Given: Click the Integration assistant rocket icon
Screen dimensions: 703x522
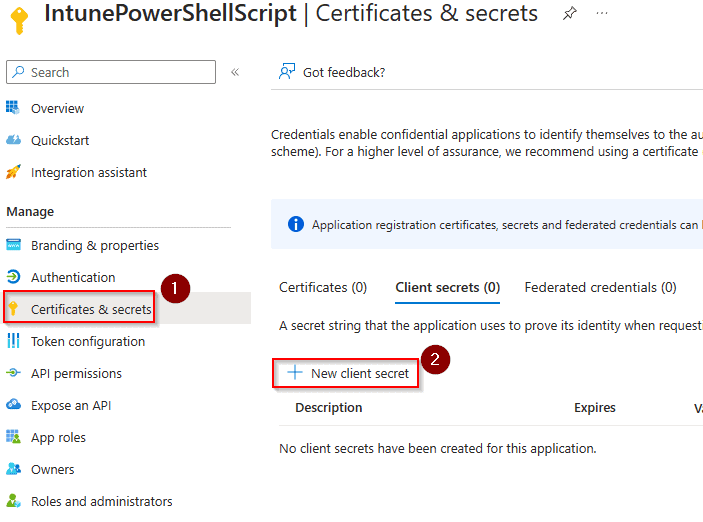Looking at the screenshot, I should (13, 172).
